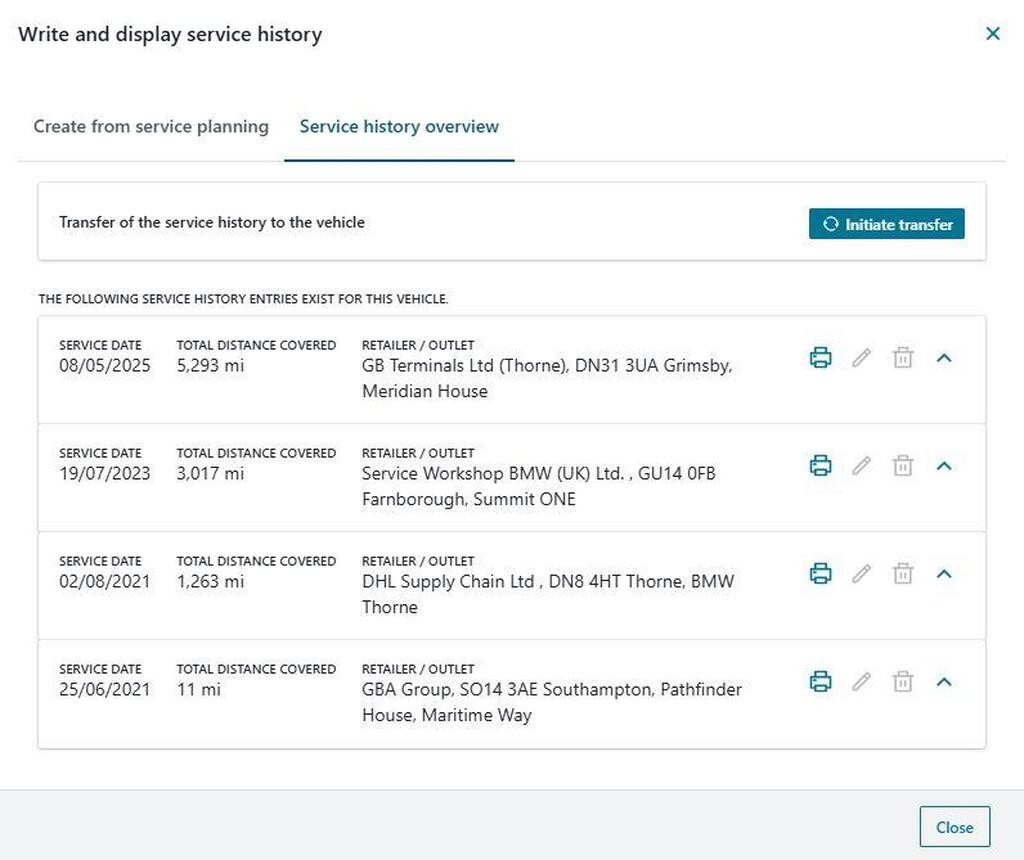Image resolution: width=1024 pixels, height=860 pixels.
Task: Select the date 19/07/2023
Action: (104, 473)
